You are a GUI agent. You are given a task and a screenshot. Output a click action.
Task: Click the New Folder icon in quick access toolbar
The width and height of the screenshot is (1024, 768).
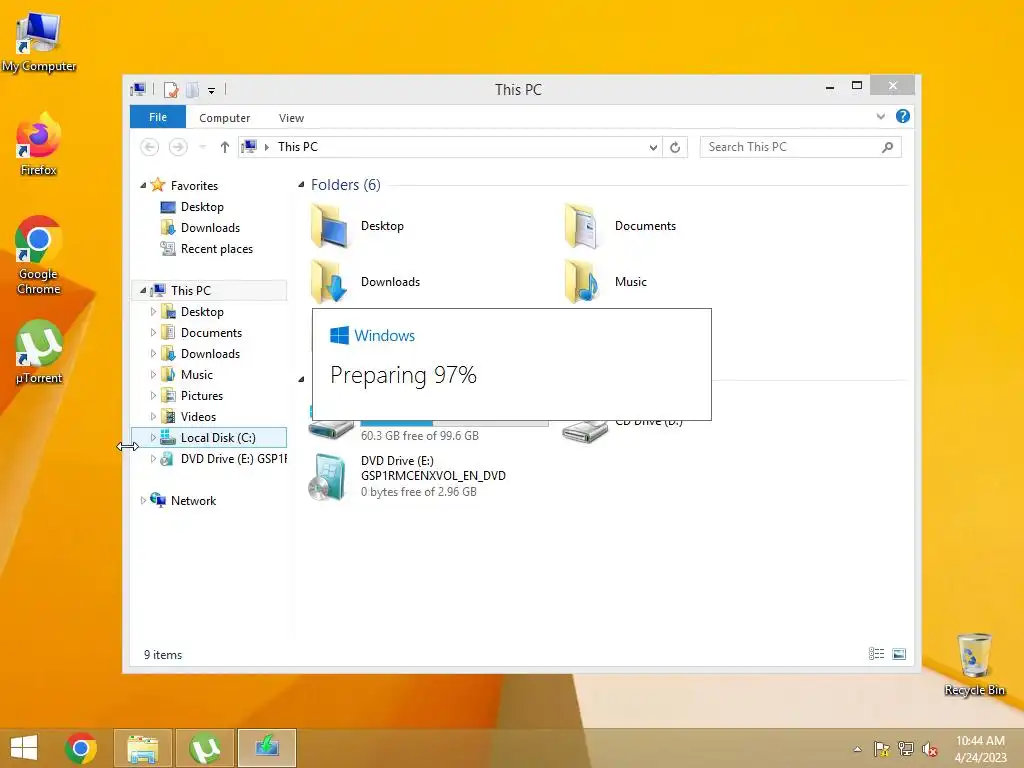click(192, 89)
